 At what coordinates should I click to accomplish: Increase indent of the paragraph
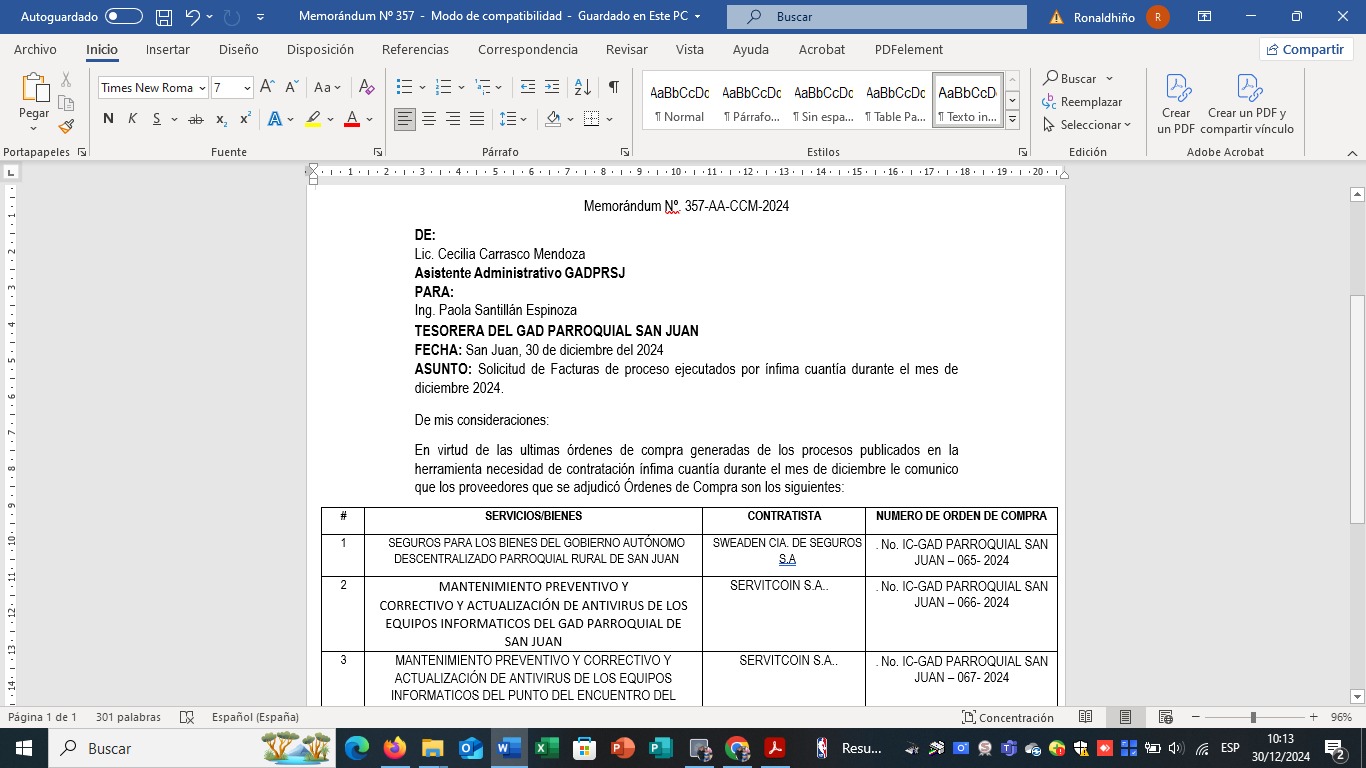552,87
